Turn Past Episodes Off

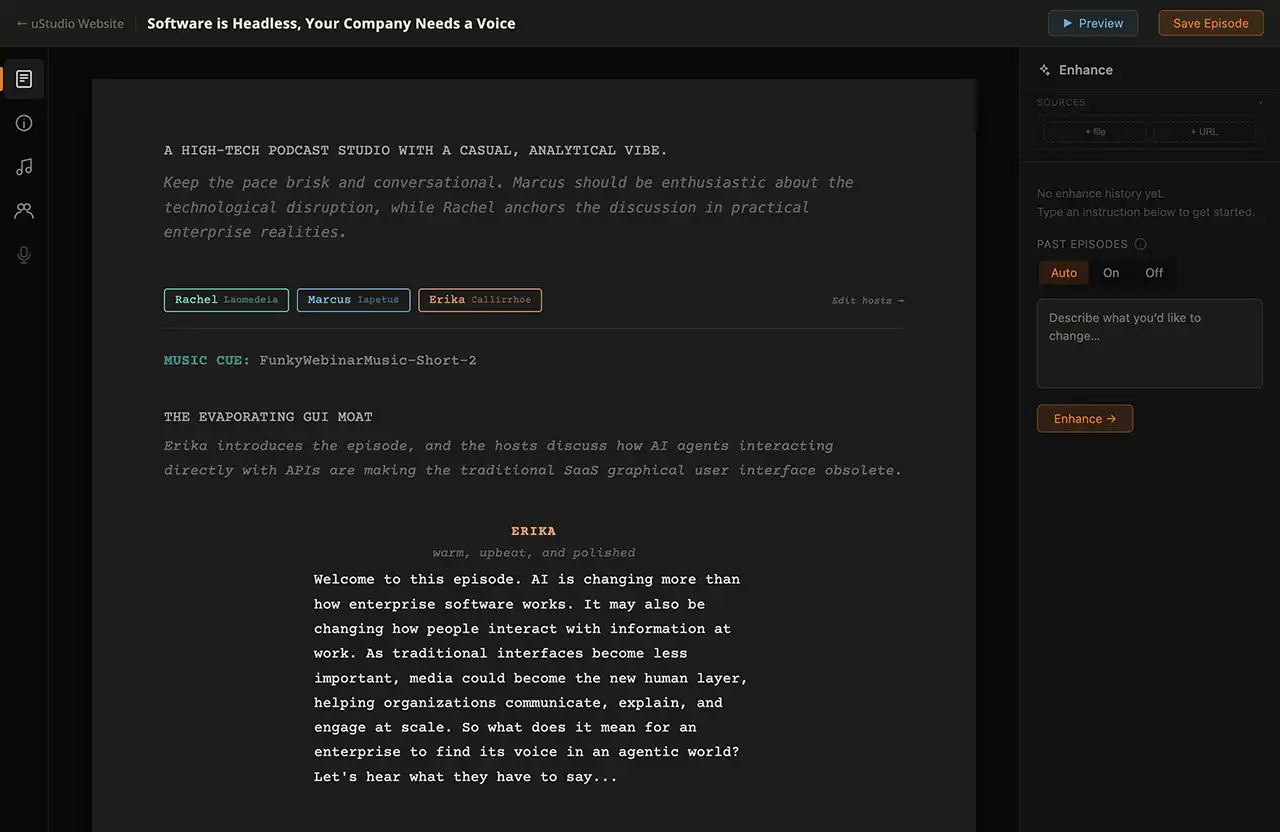[1154, 273]
